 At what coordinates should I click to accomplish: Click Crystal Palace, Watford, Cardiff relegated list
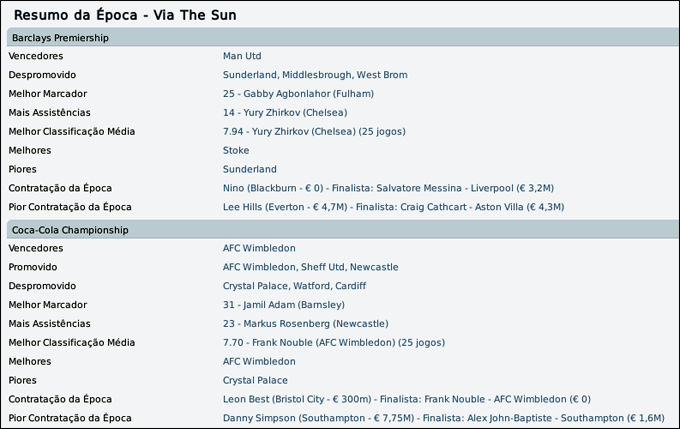(295, 286)
